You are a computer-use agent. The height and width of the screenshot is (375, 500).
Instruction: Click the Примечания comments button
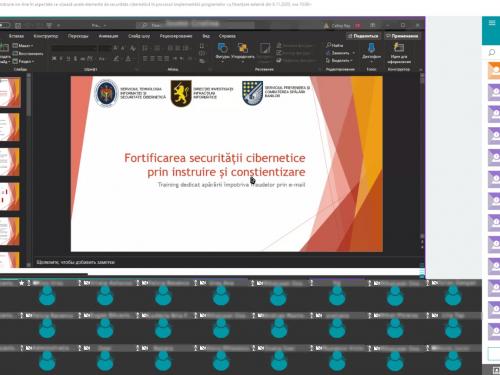tap(402, 36)
